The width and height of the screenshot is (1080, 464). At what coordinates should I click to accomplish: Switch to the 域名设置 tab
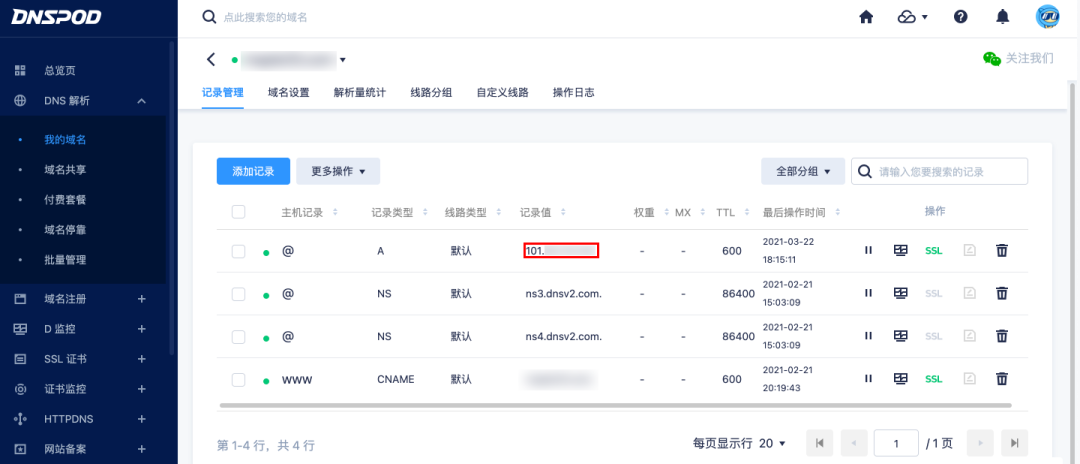click(x=289, y=92)
